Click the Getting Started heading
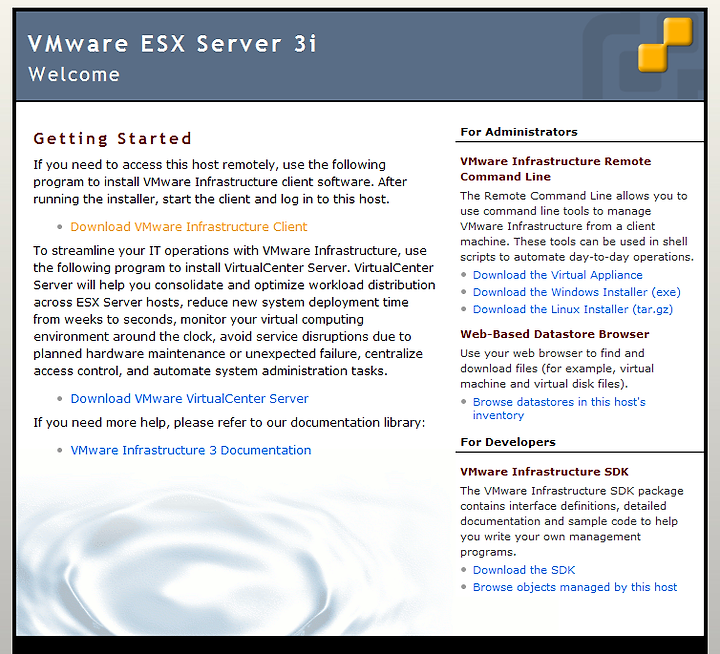Viewport: 720px width, 654px height. pyautogui.click(x=112, y=139)
